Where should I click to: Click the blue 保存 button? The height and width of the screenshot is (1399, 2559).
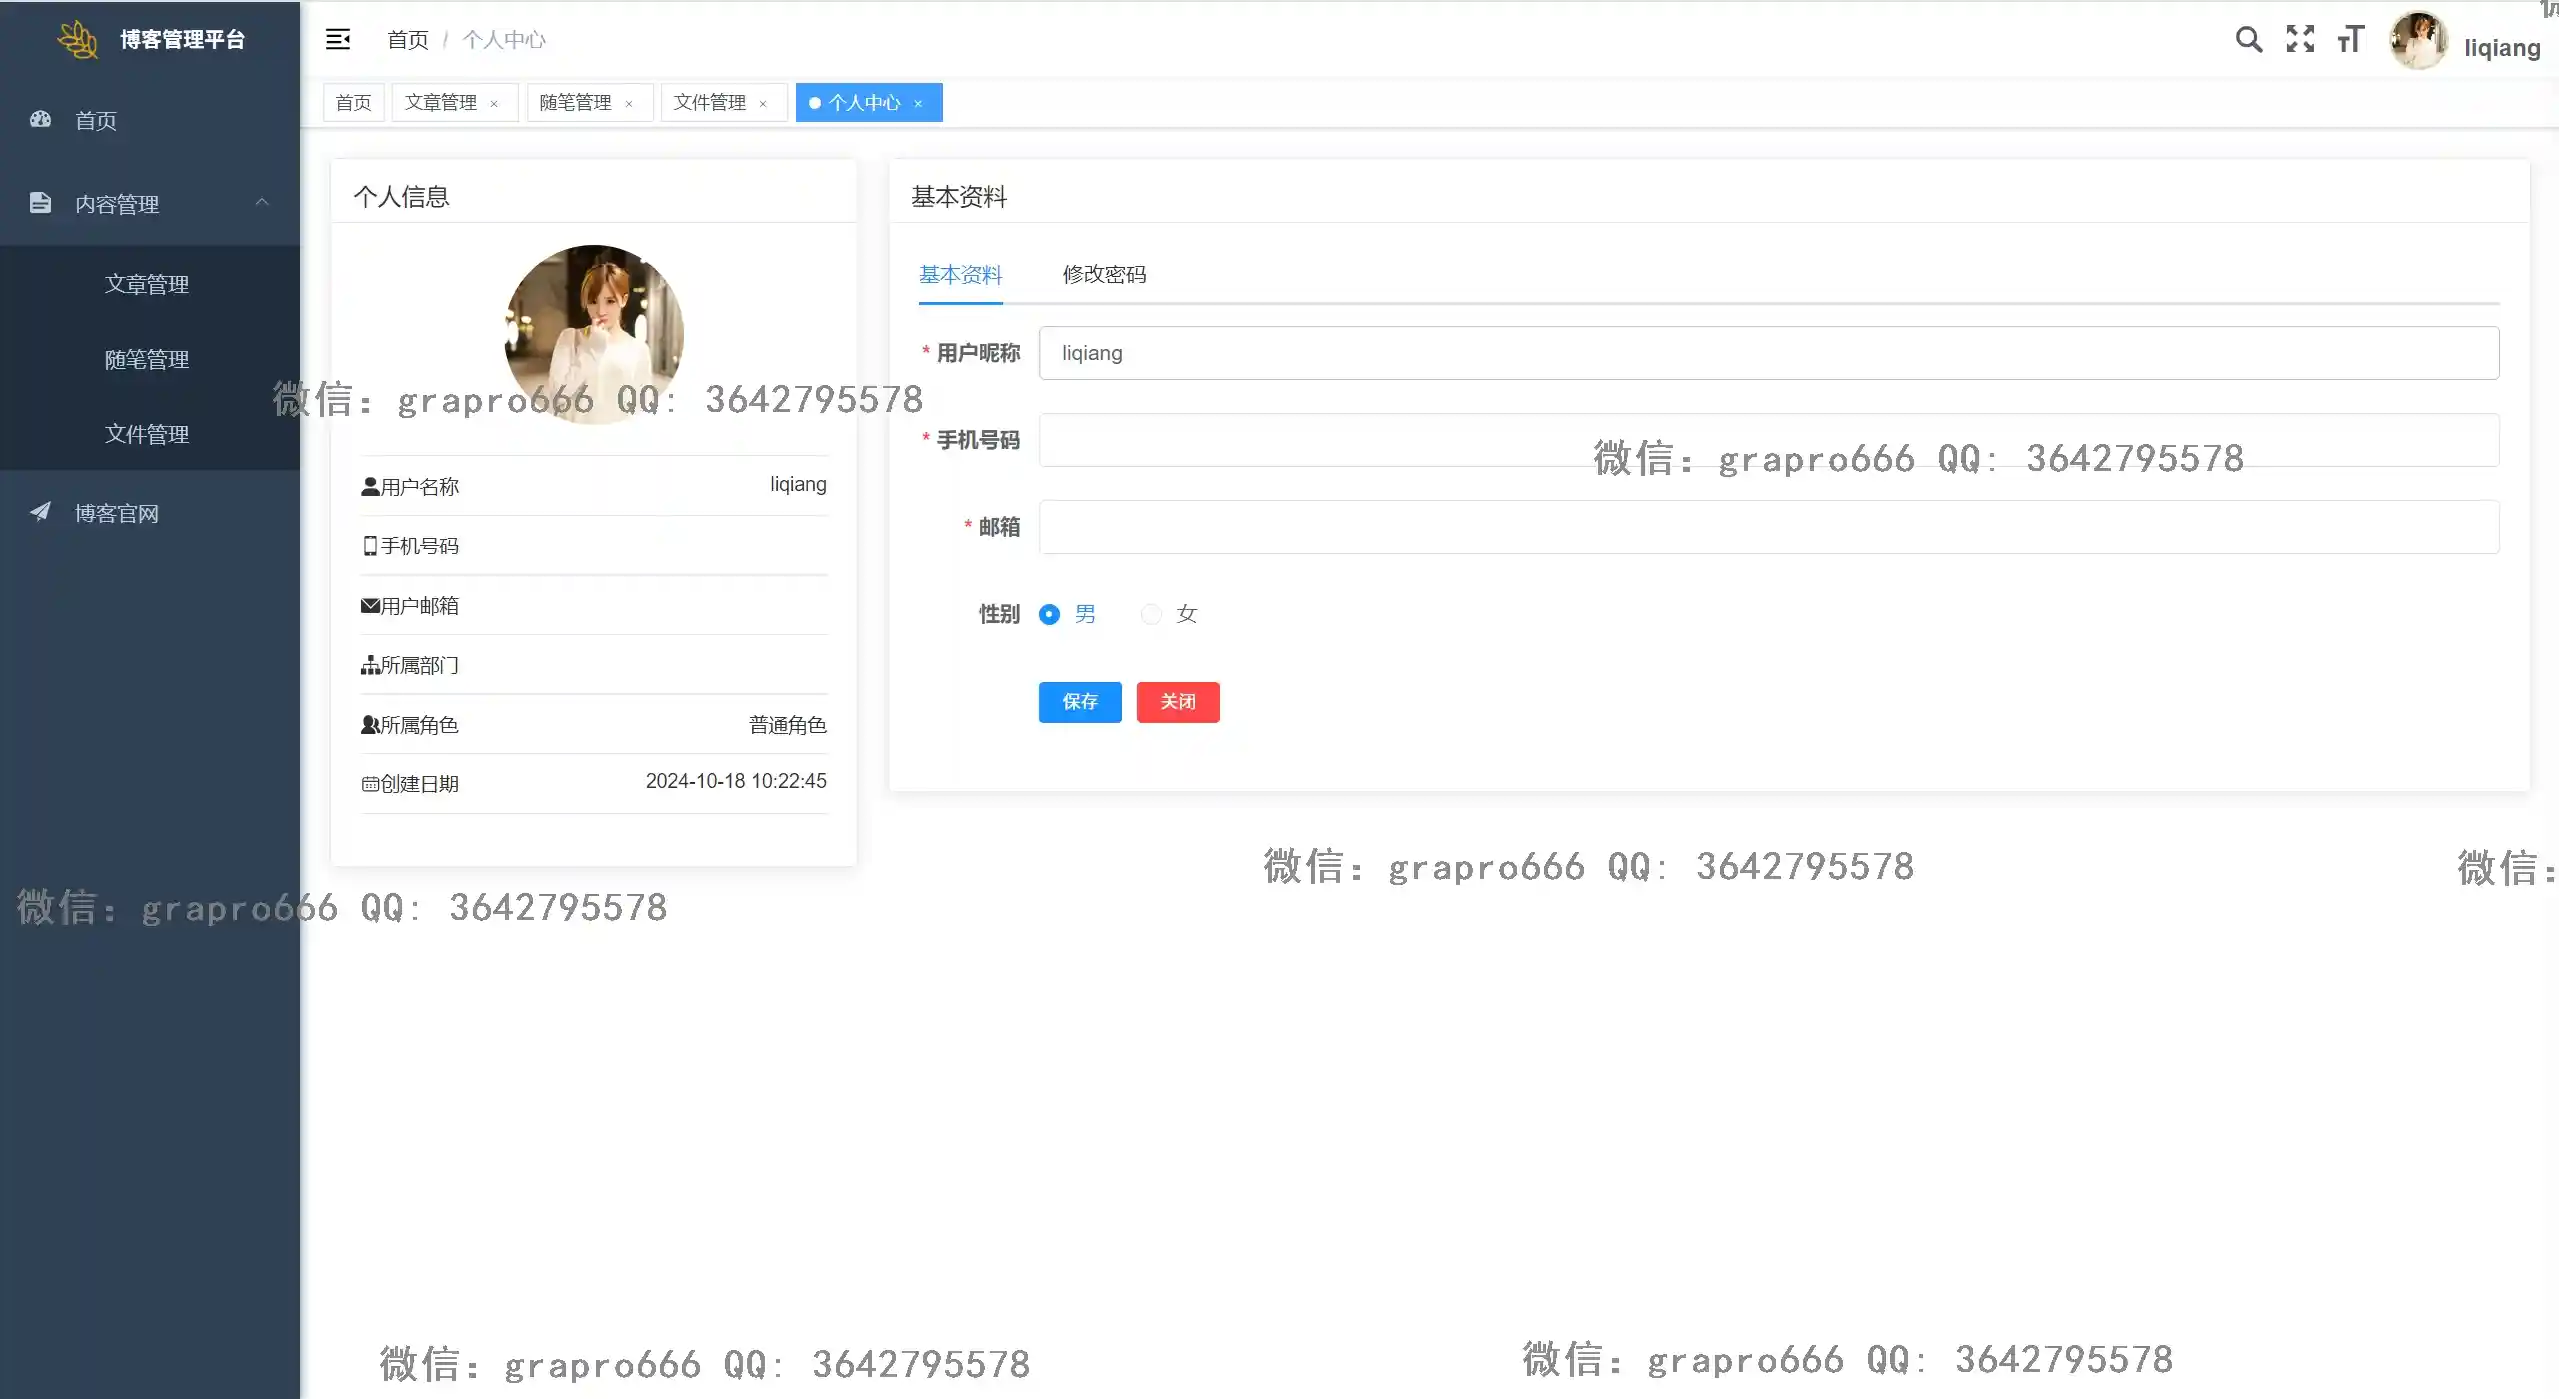(x=1080, y=702)
